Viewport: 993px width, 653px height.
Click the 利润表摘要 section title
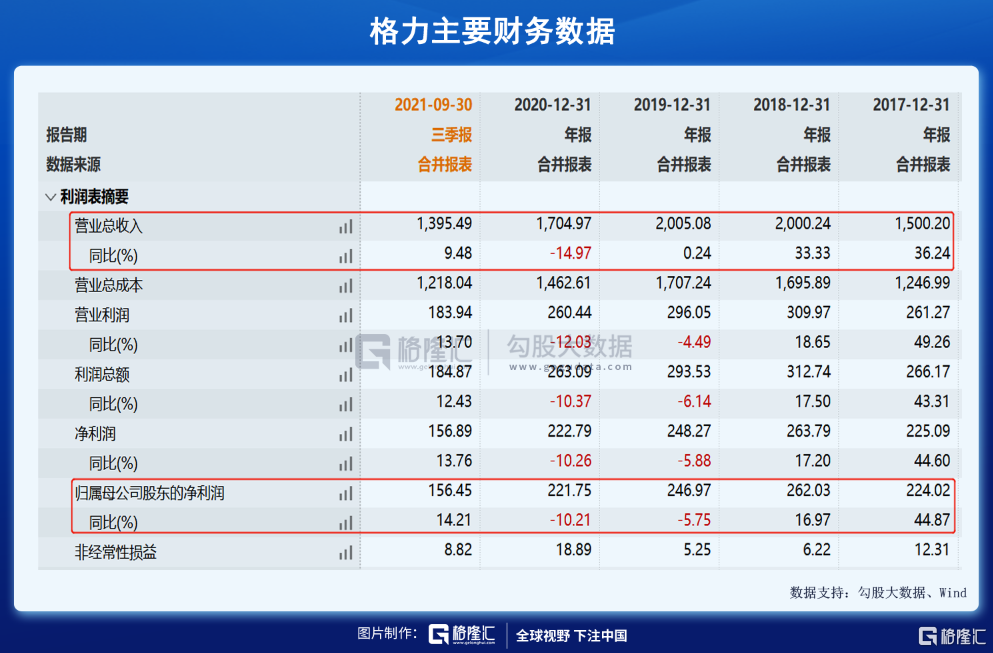94,197
